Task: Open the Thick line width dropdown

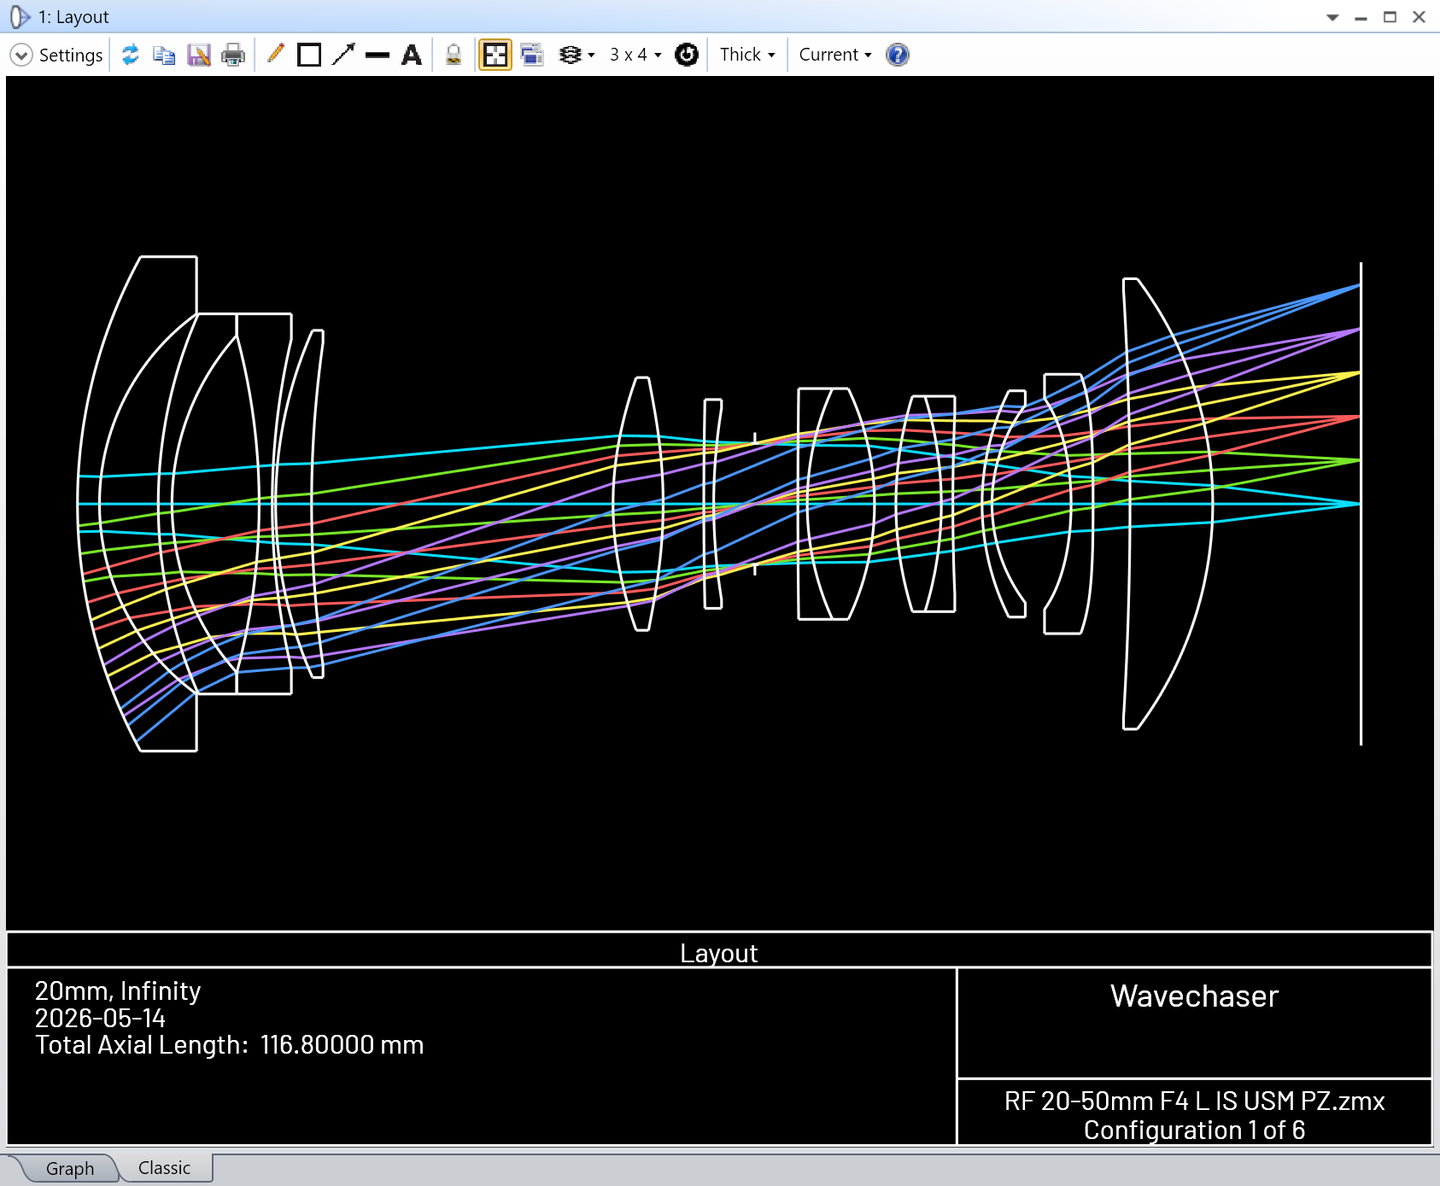Action: (x=748, y=55)
